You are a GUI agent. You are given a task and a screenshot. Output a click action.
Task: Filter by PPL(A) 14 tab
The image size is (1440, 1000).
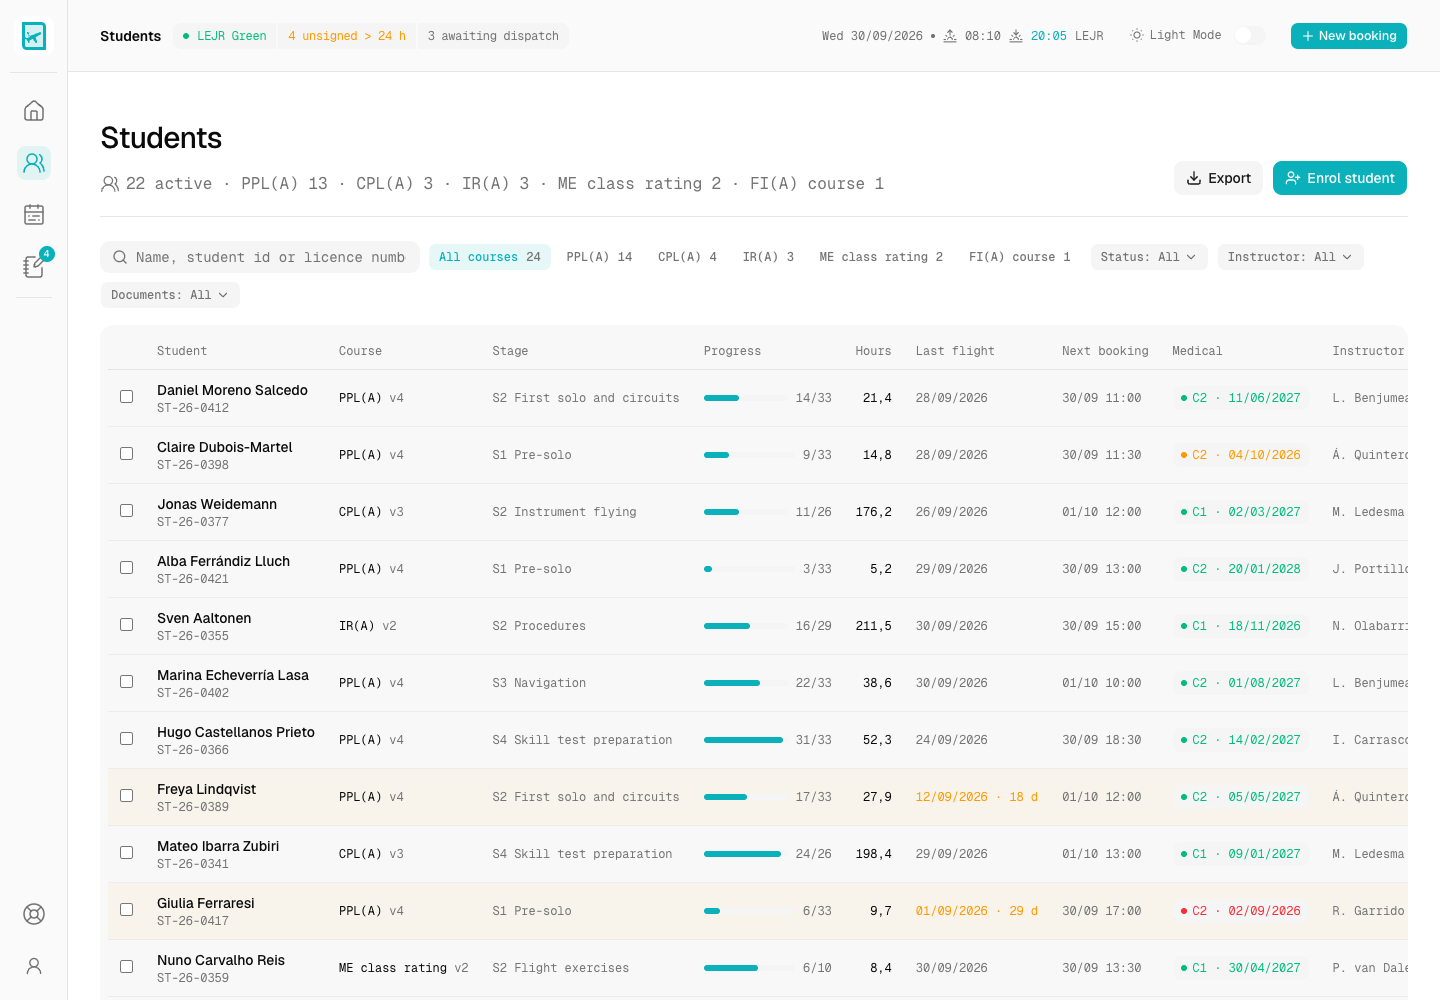[599, 257]
